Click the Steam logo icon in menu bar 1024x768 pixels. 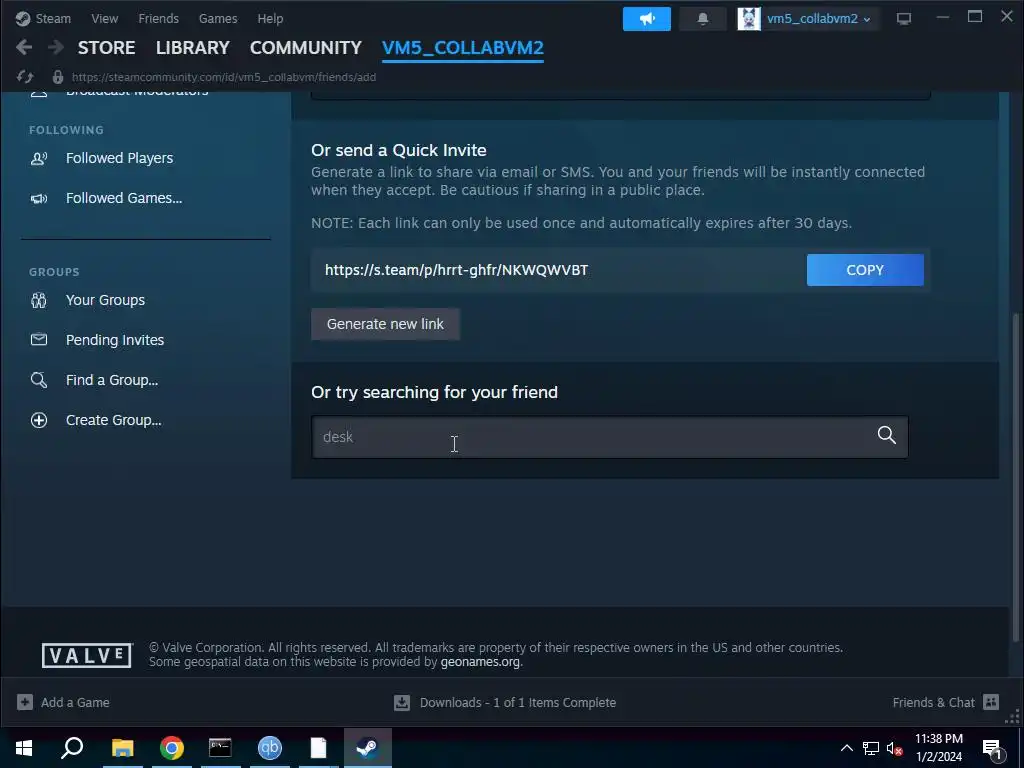pos(23,18)
